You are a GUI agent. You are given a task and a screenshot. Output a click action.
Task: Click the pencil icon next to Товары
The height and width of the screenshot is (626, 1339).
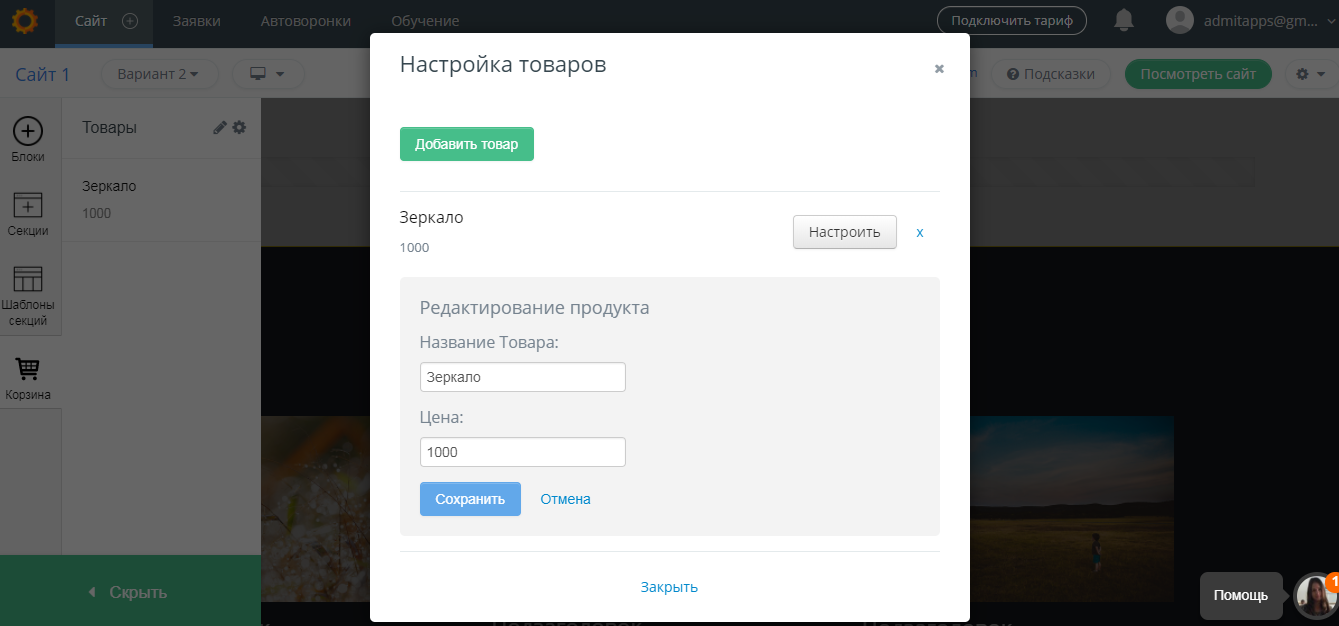pos(217,127)
